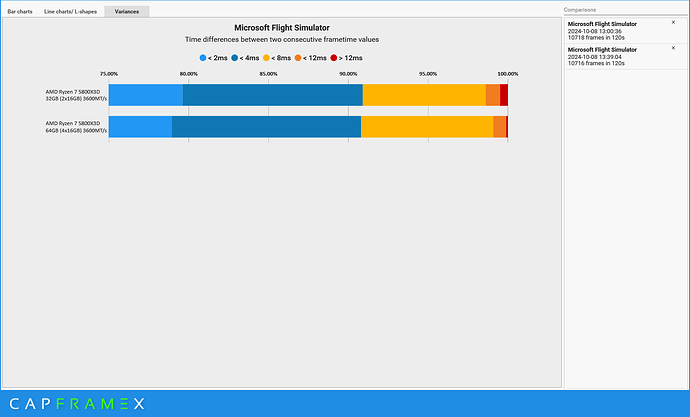The height and width of the screenshot is (417, 690).
Task: Click the Comparisons panel heading
Action: [x=580, y=10]
